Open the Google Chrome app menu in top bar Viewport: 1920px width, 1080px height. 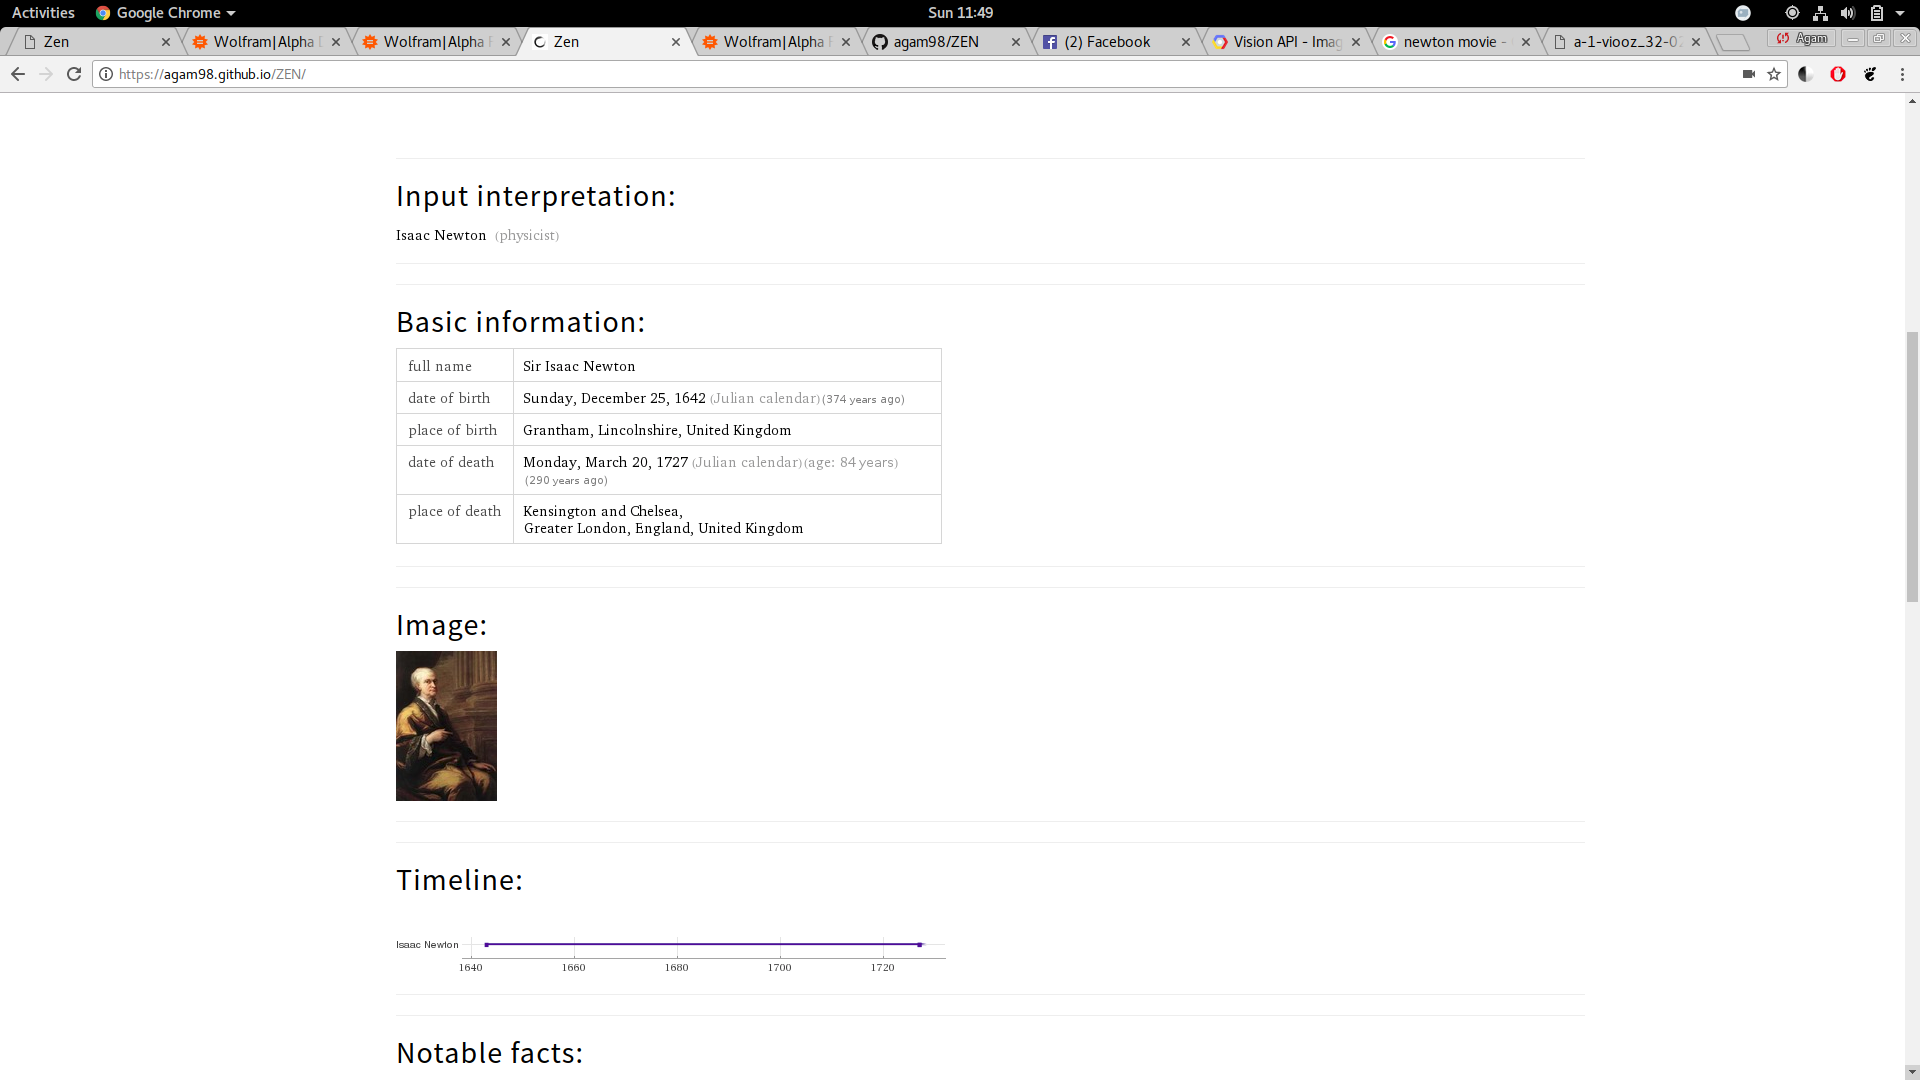point(166,13)
